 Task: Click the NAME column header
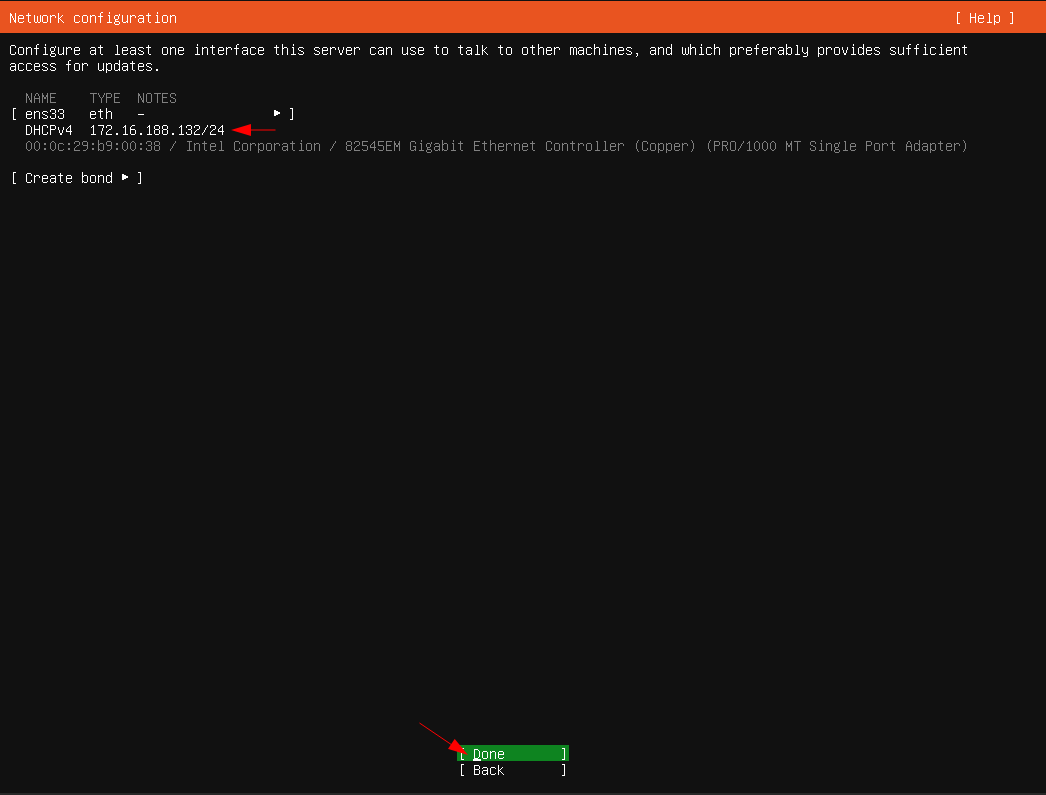[x=41, y=98]
